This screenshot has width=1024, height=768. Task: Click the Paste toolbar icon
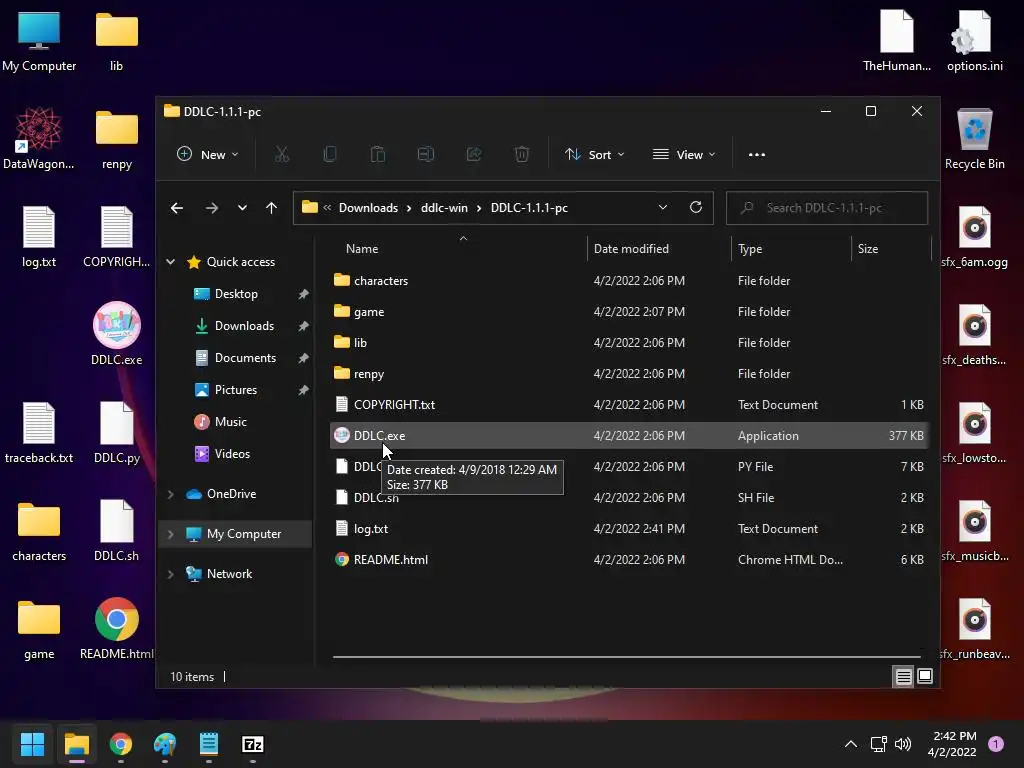(x=377, y=155)
